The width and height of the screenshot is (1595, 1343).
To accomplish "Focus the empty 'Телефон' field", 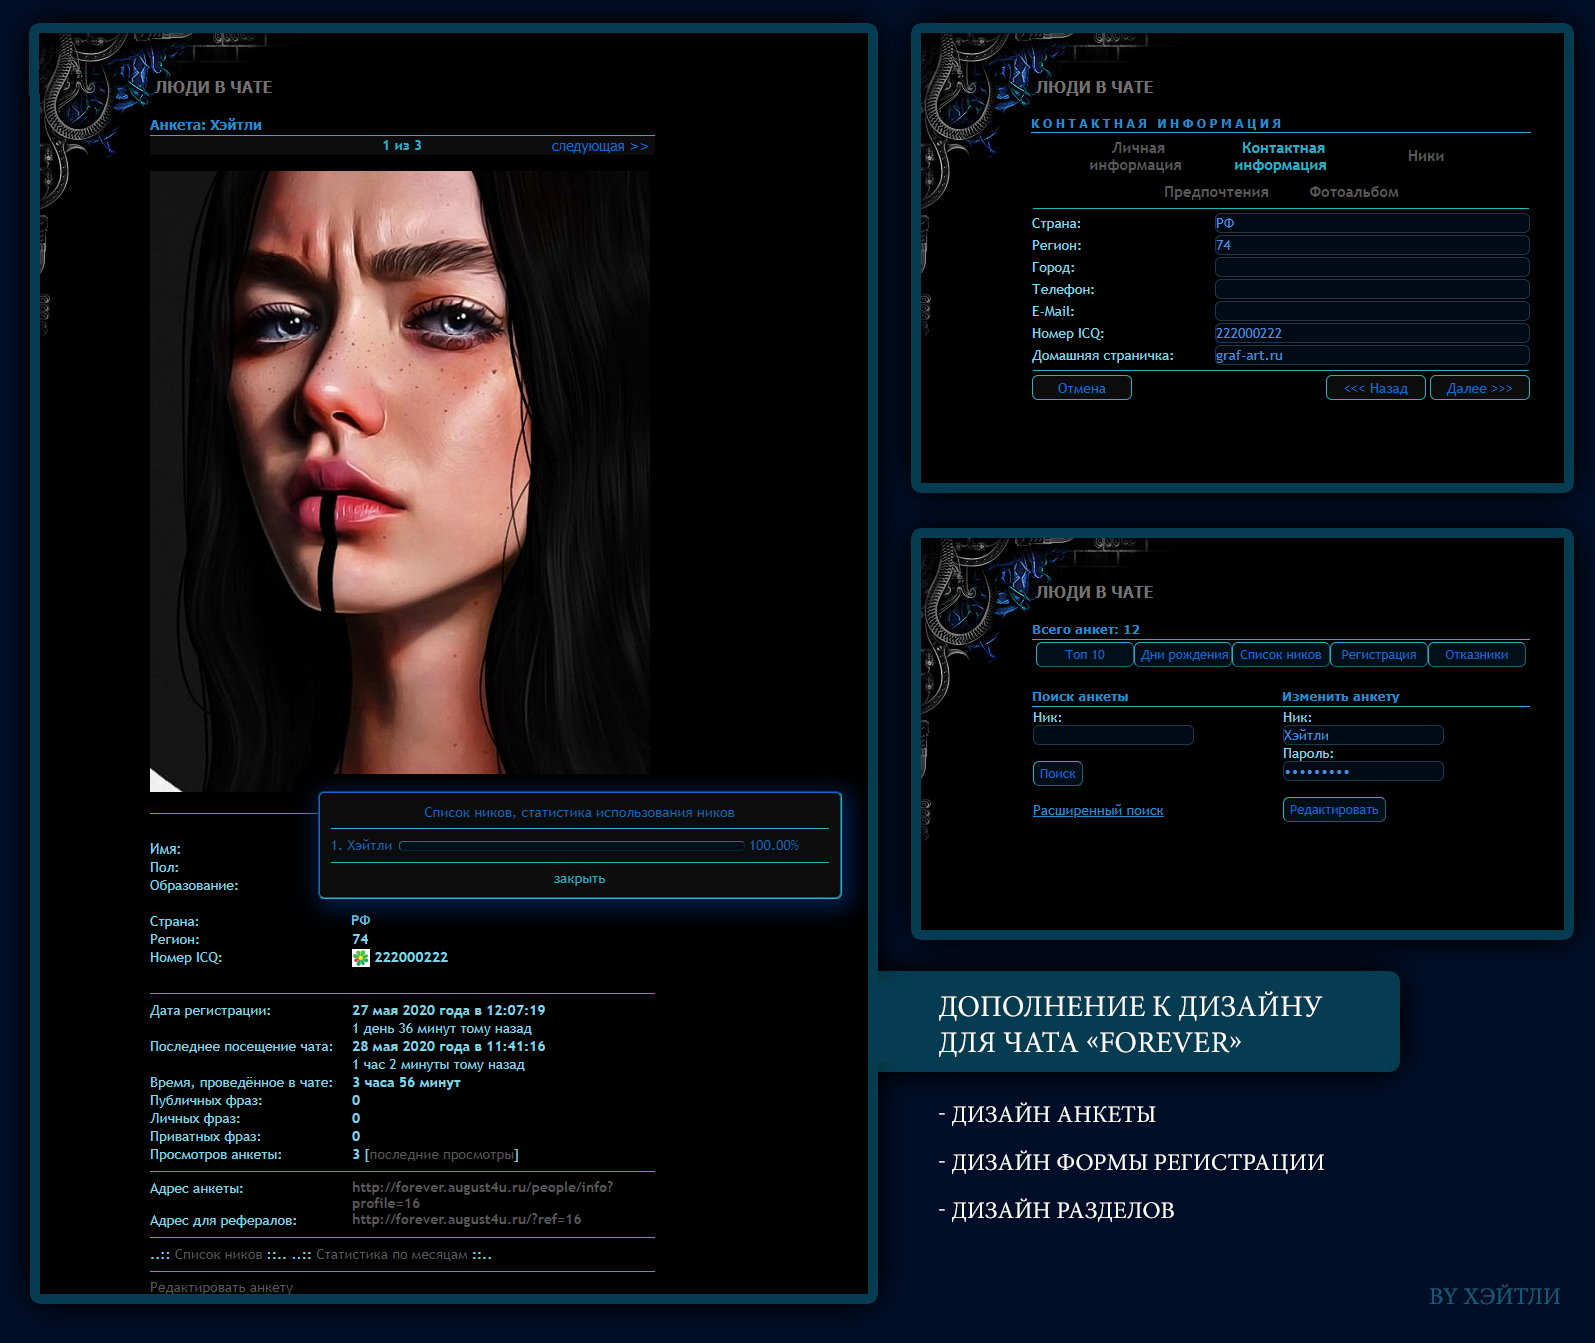I will click(1372, 289).
